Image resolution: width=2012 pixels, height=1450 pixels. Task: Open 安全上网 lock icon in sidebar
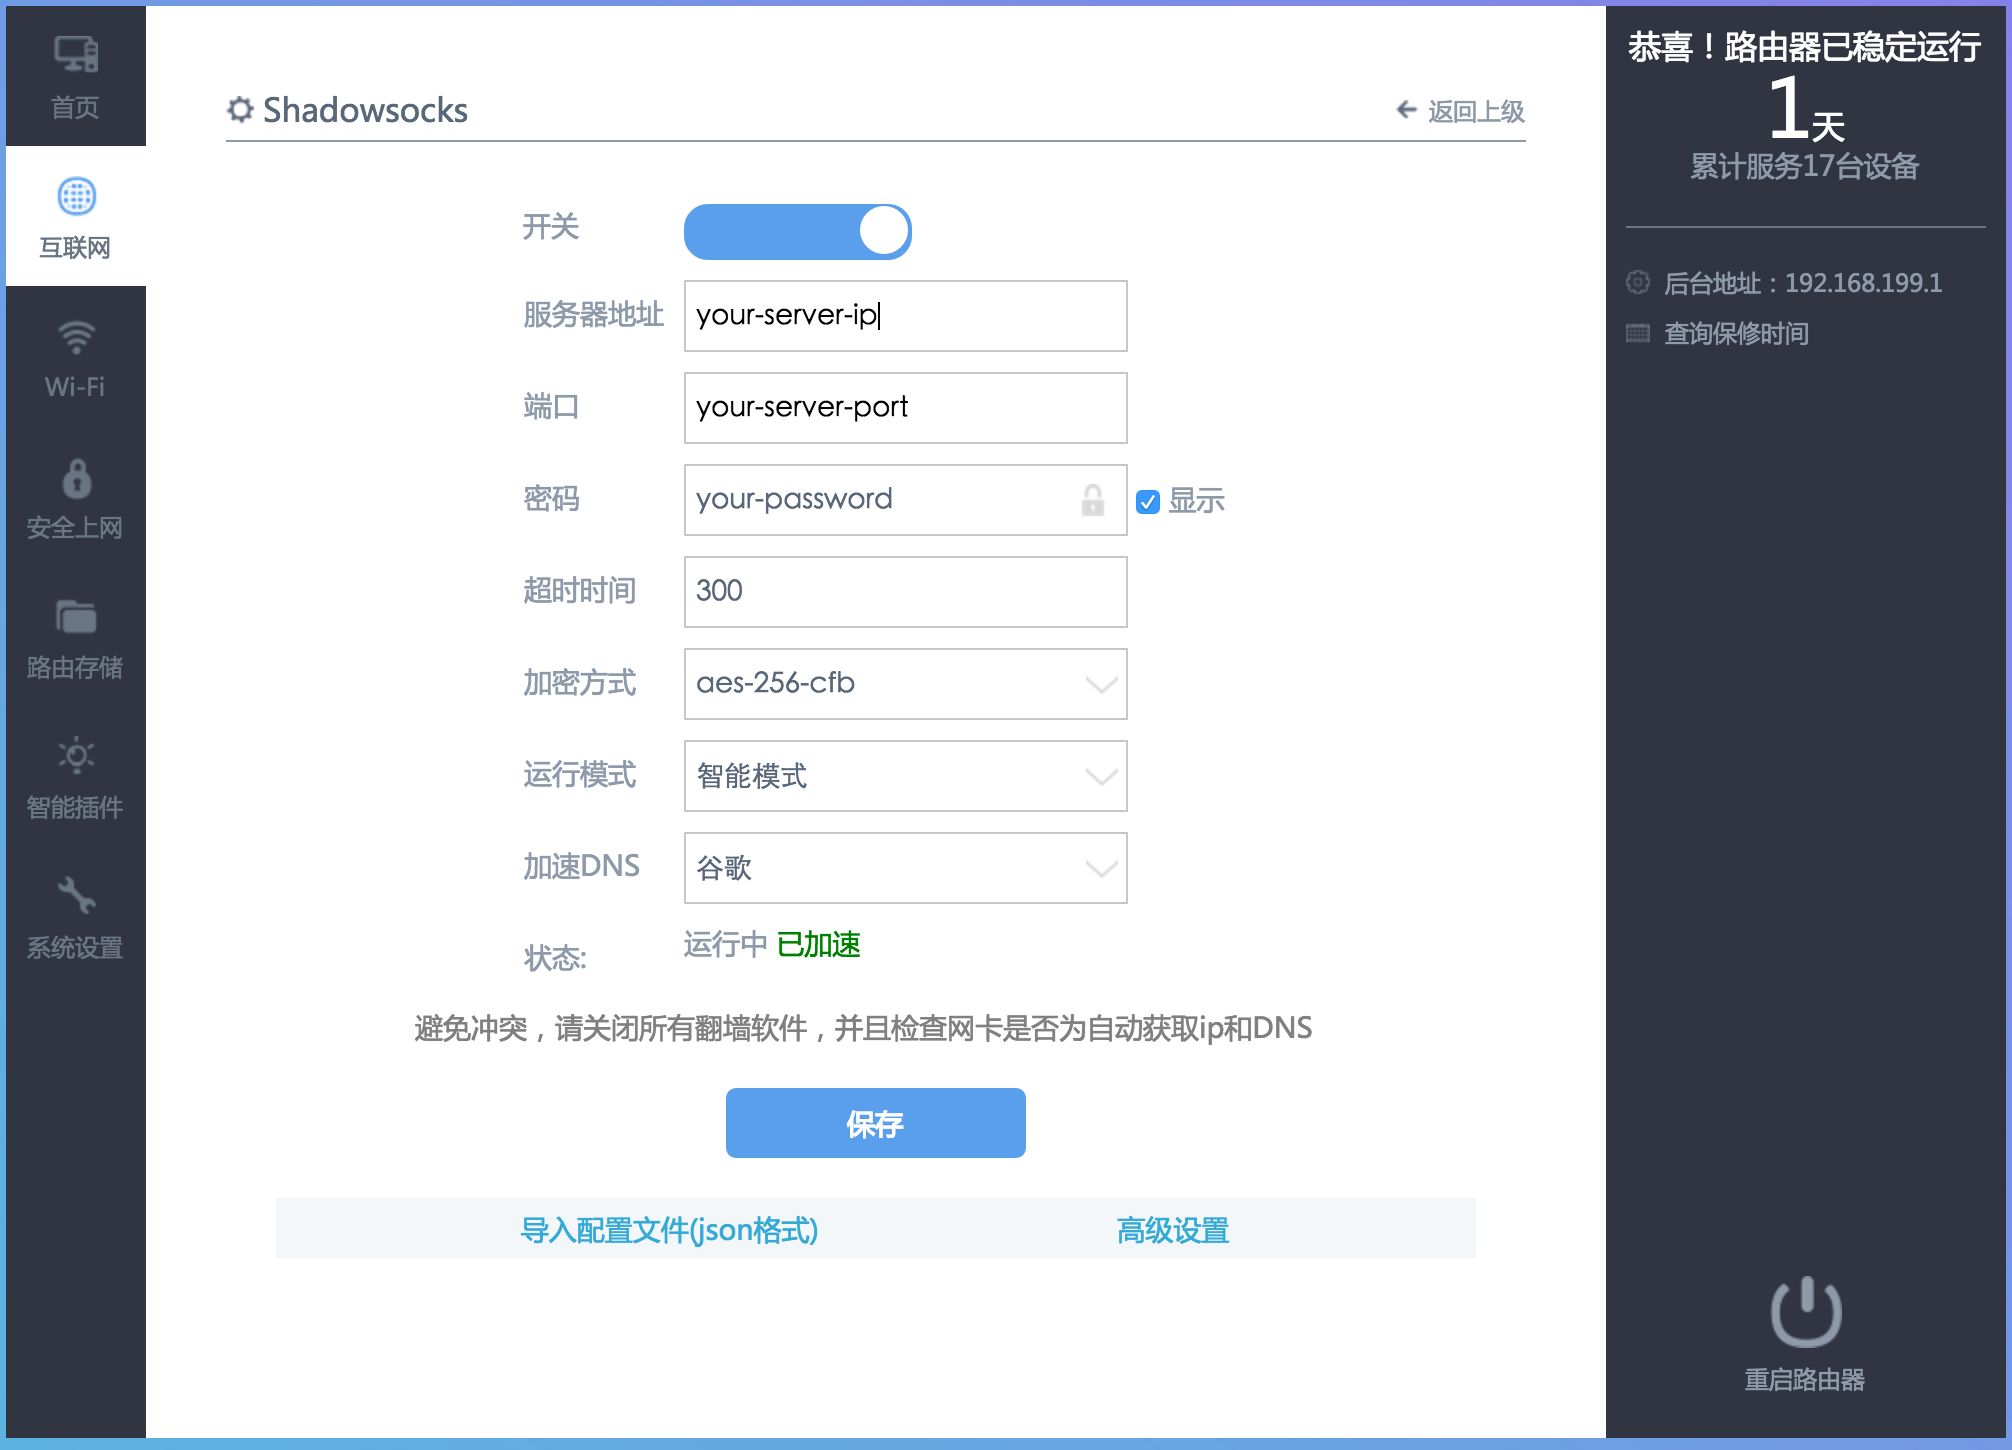(76, 479)
